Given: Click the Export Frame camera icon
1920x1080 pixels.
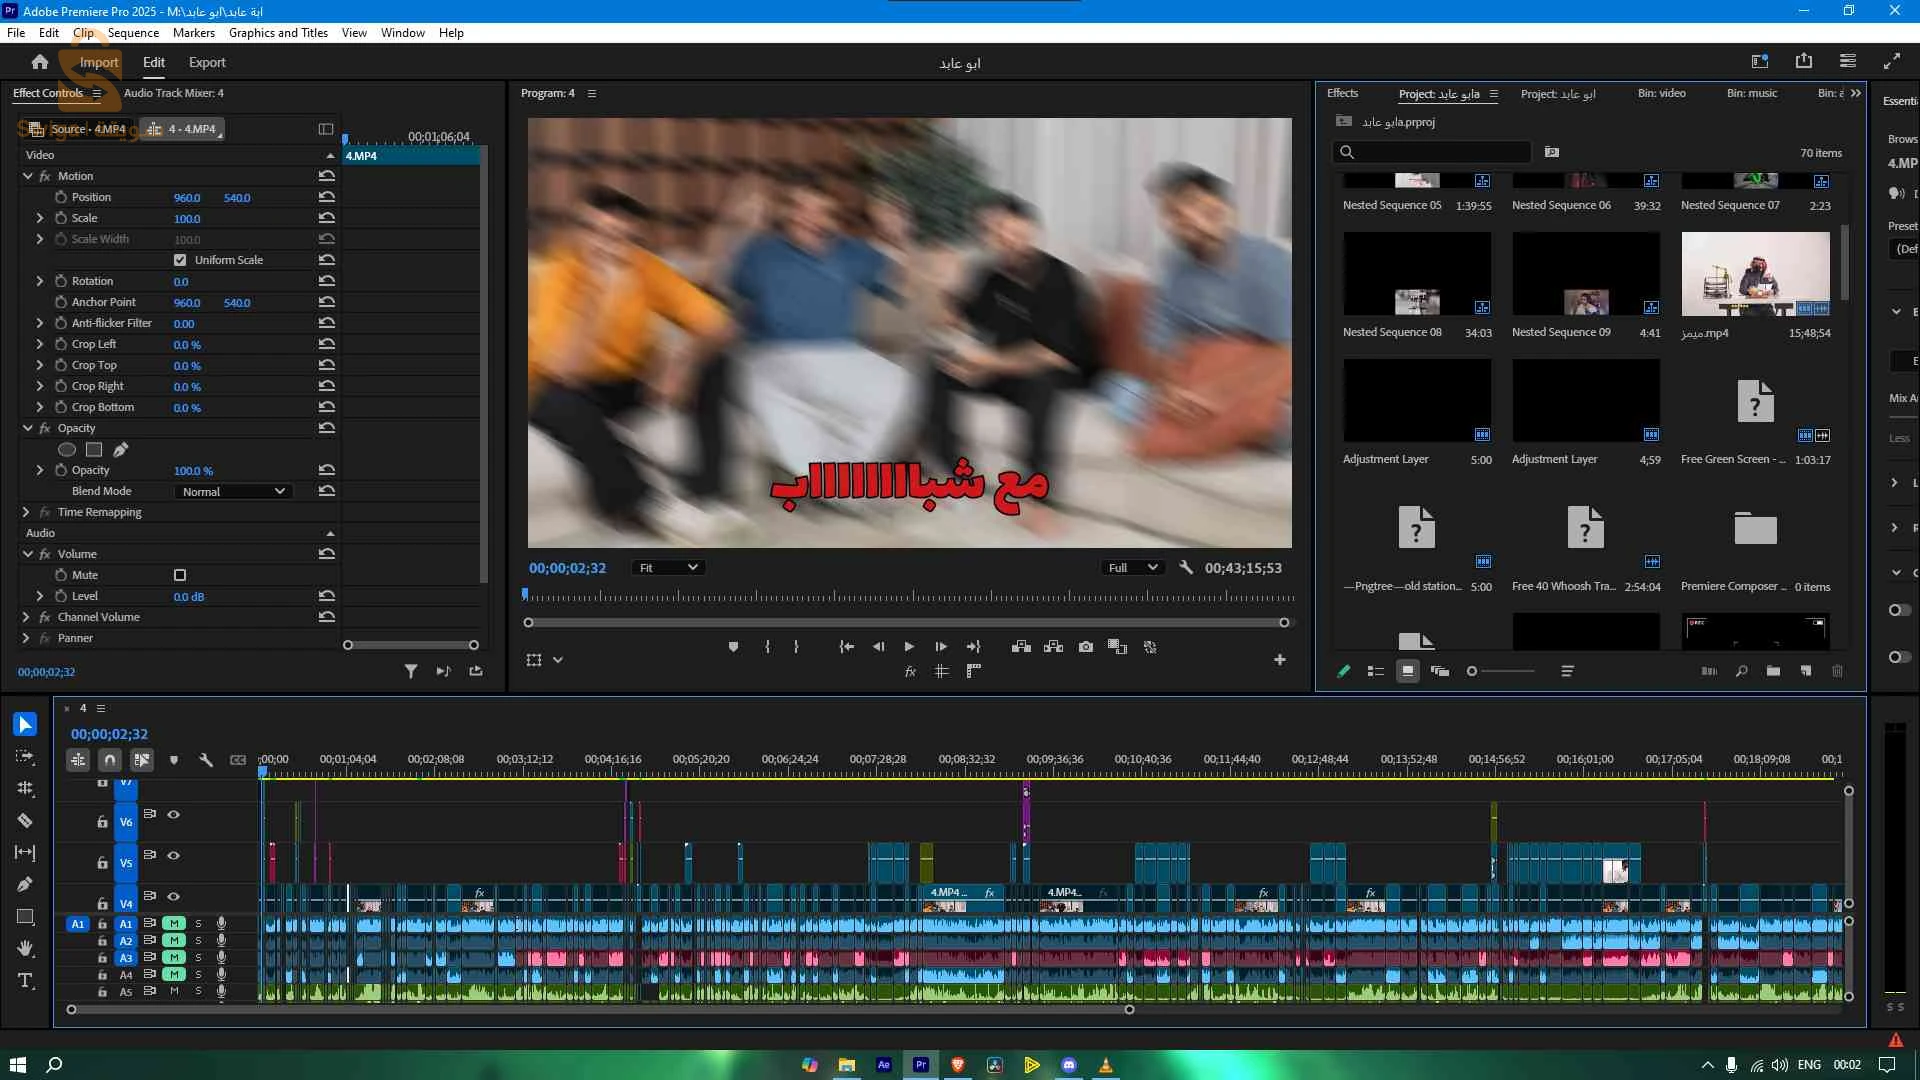Looking at the screenshot, I should [x=1085, y=647].
